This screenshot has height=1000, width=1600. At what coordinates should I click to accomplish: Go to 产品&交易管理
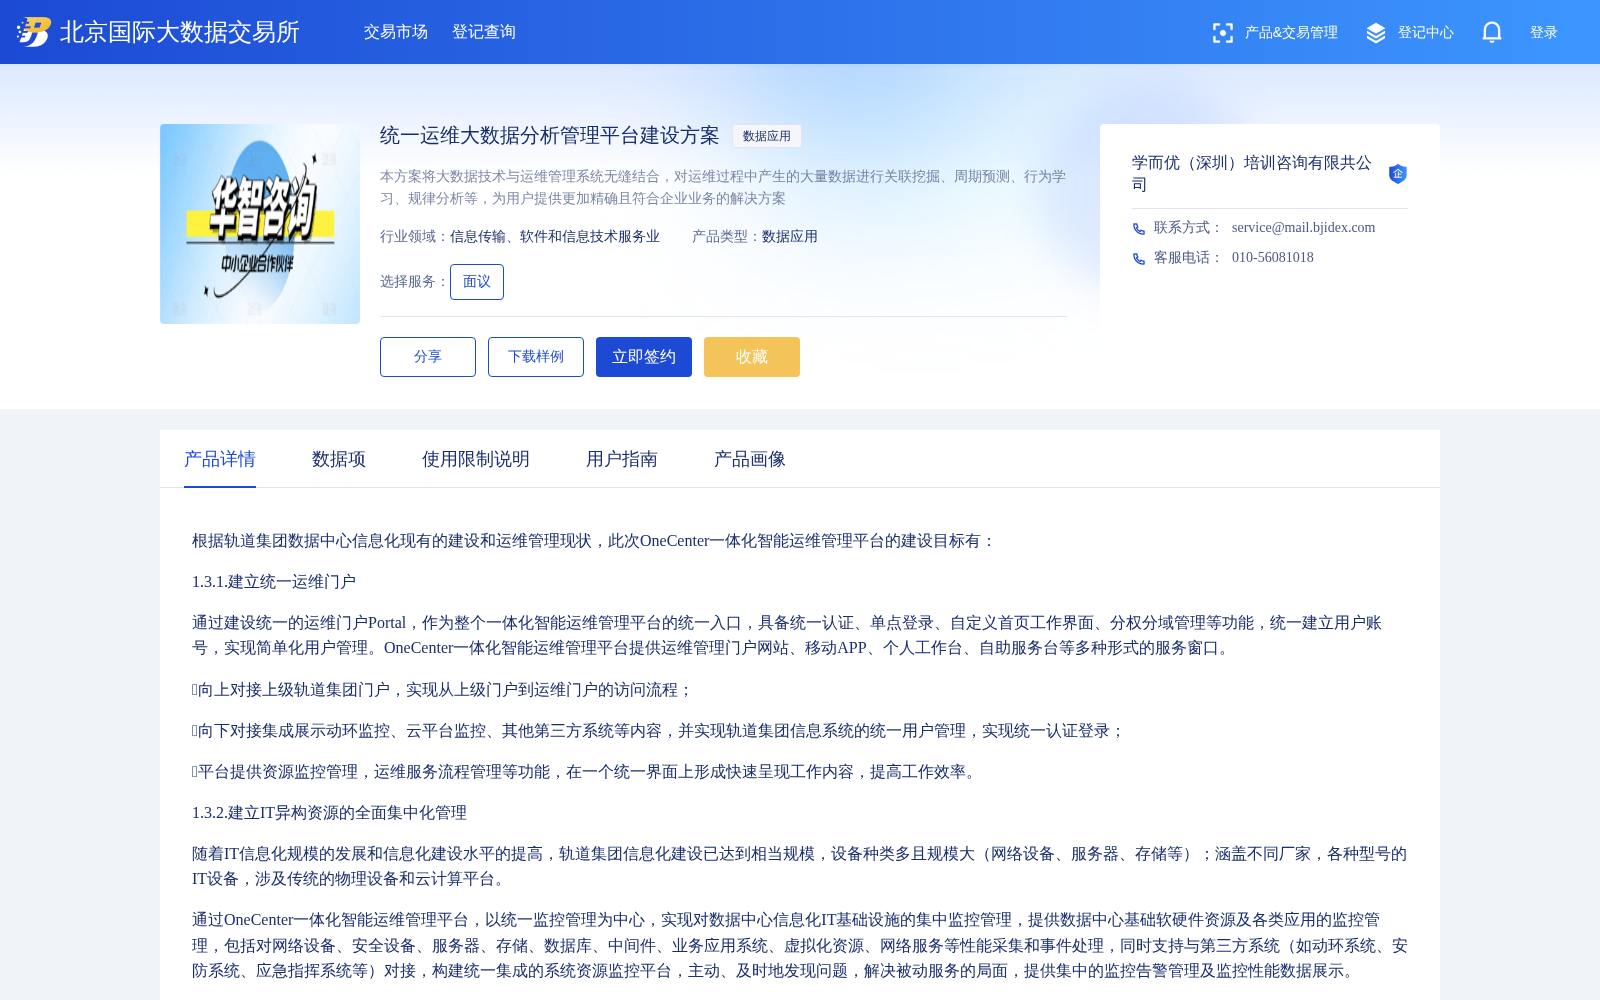[1291, 33]
